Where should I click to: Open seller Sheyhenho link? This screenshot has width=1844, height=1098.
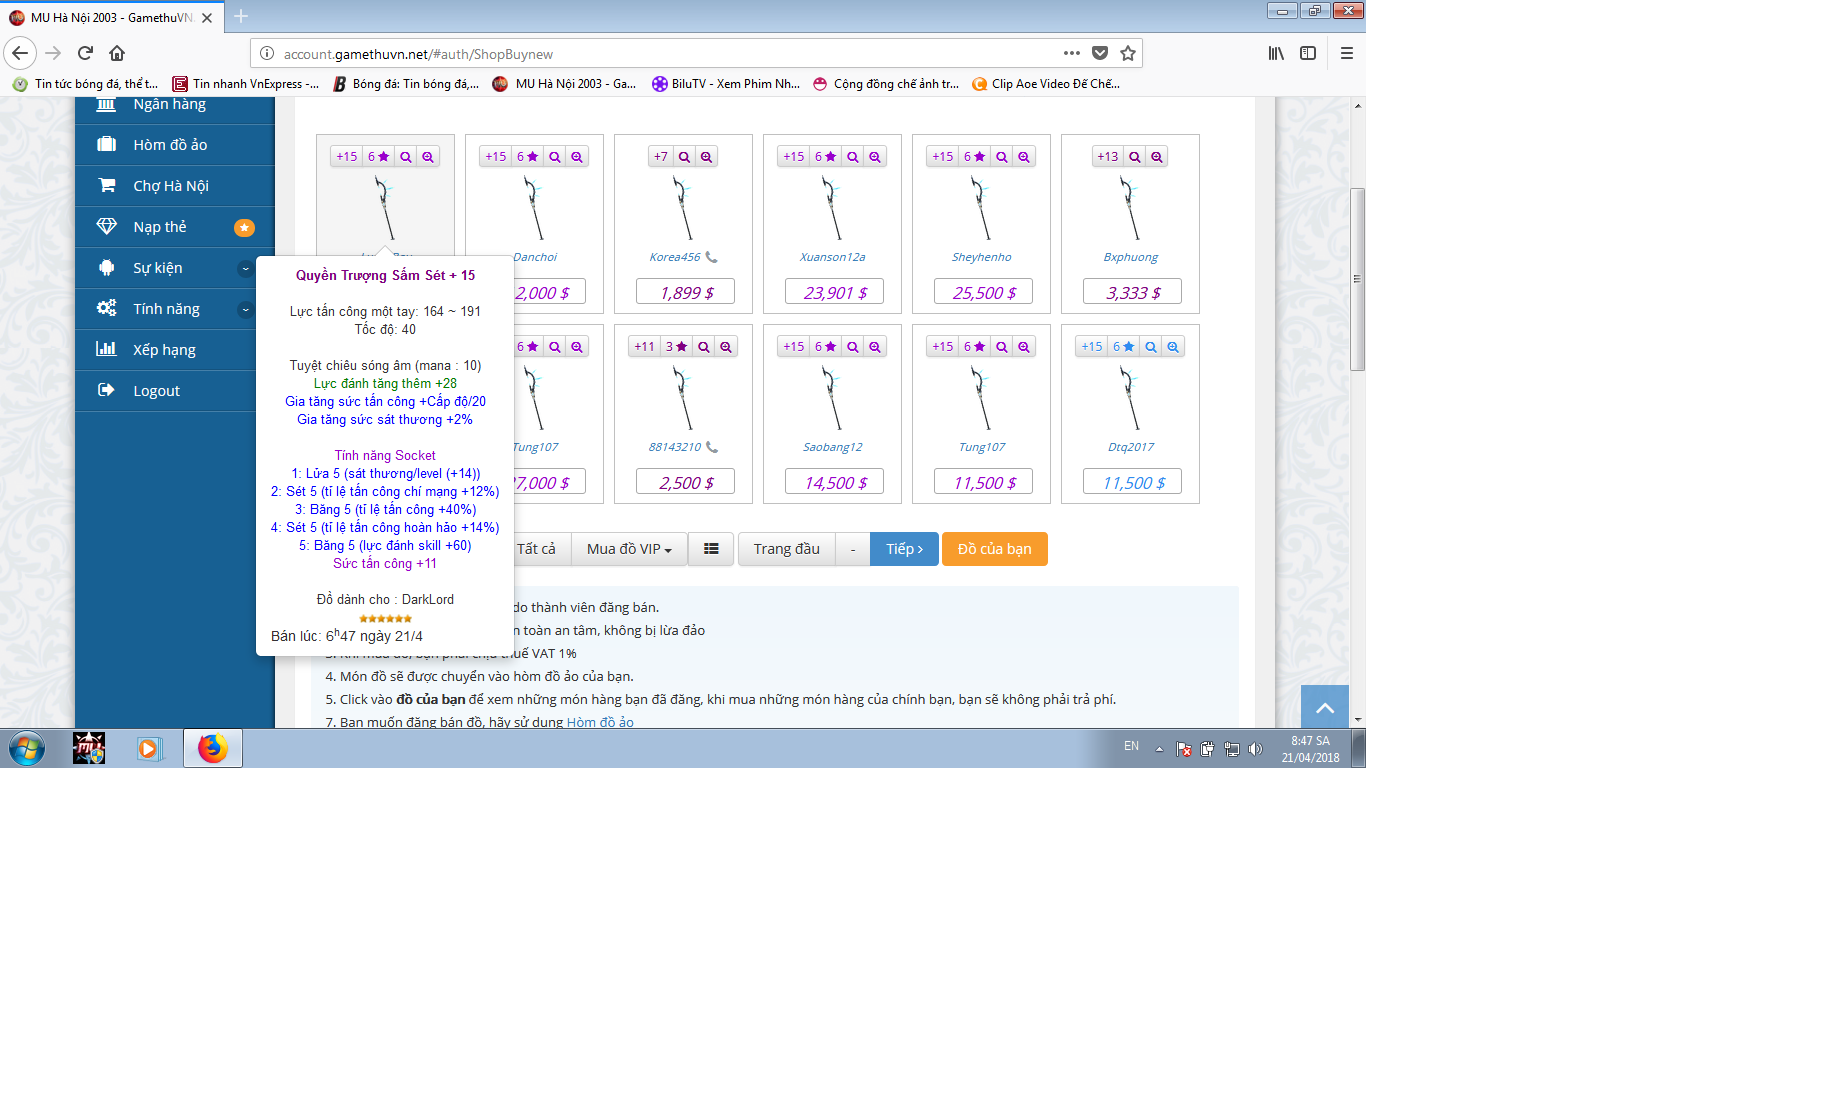click(x=981, y=257)
